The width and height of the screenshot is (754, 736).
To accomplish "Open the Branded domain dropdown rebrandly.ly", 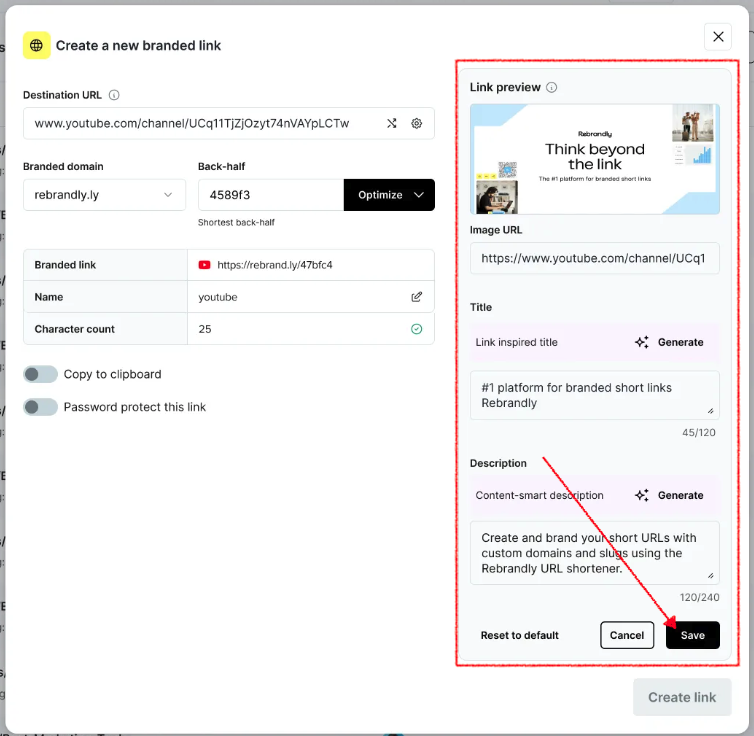I will click(x=104, y=195).
